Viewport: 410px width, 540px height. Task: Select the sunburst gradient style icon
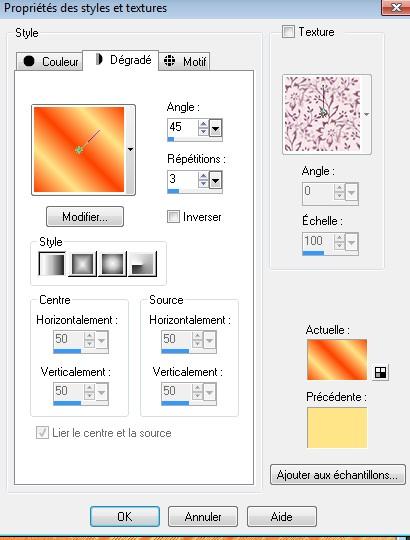tap(112, 264)
